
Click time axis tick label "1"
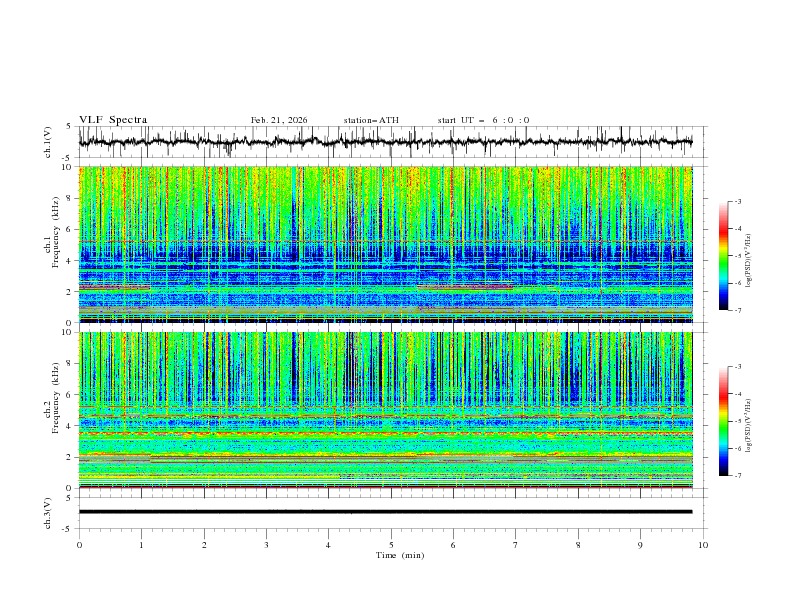141,545
